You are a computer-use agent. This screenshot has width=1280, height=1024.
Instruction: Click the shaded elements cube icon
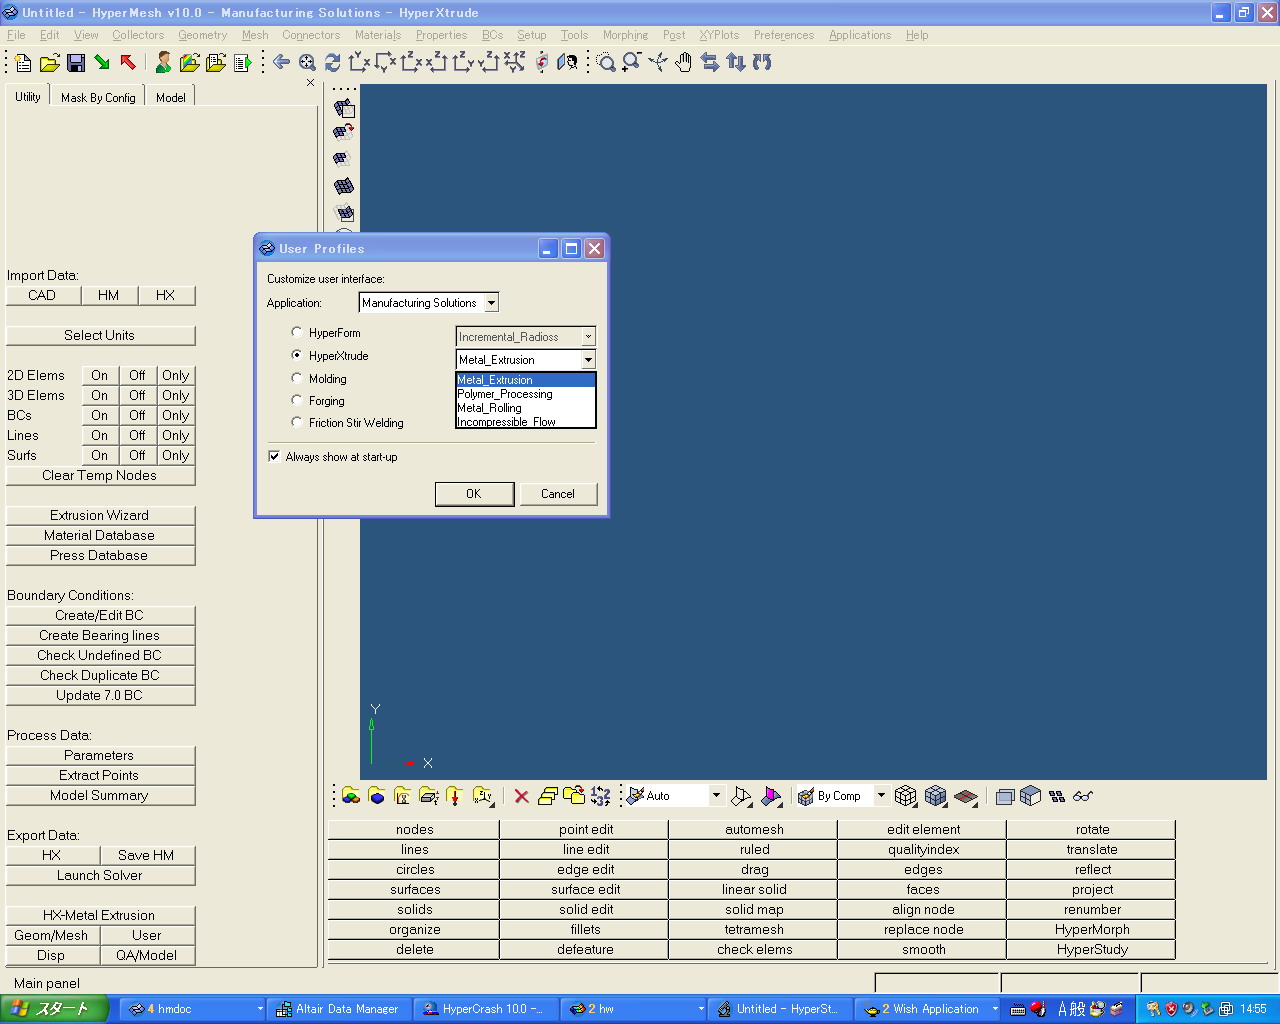pos(935,796)
